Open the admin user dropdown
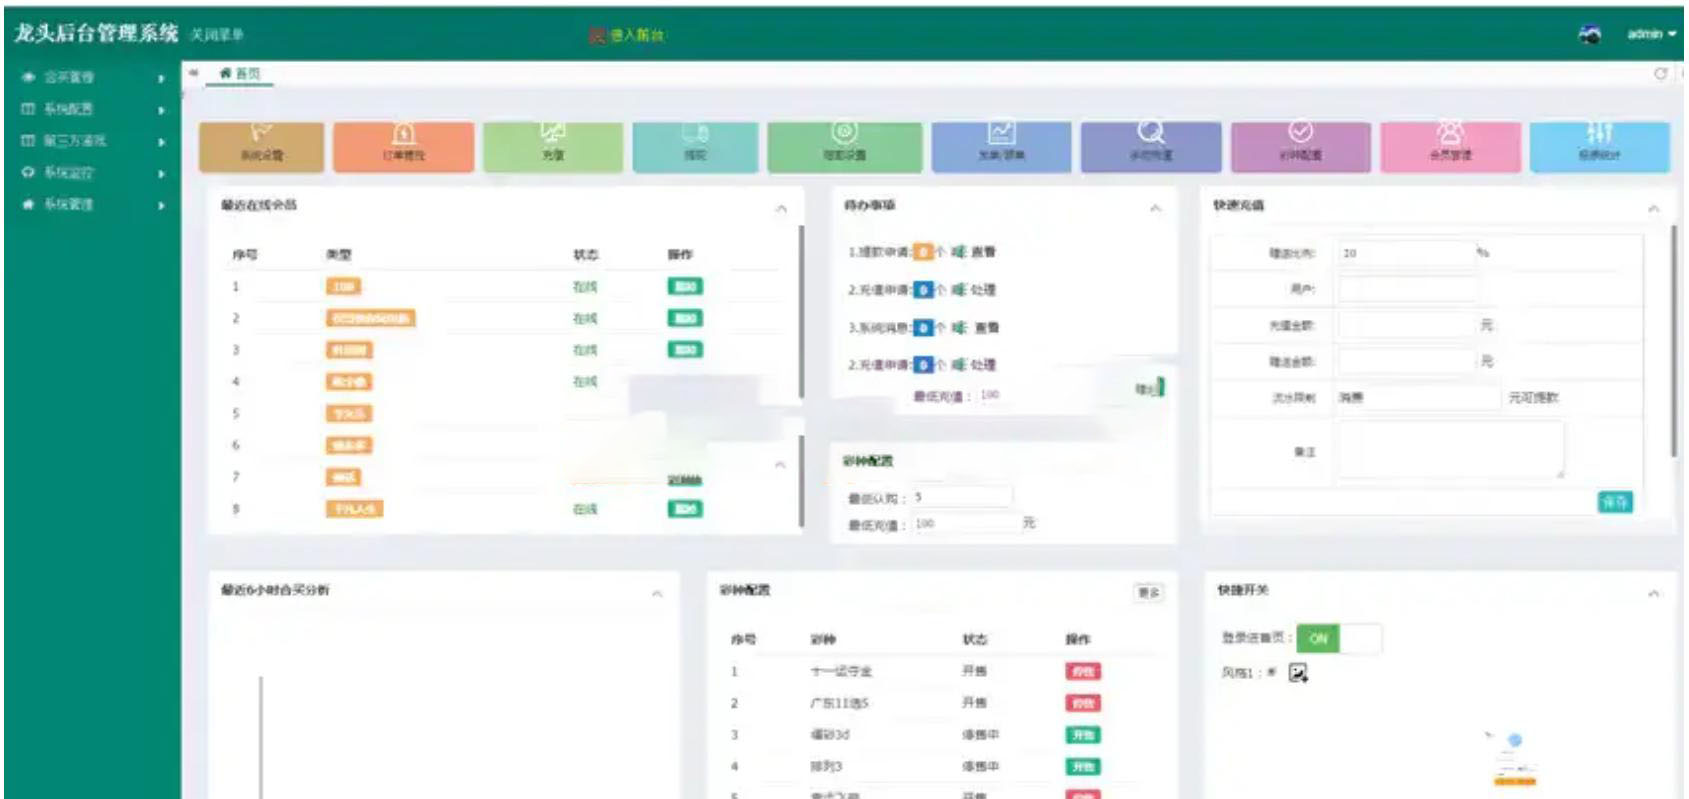The width and height of the screenshot is (1689, 799). click(1651, 34)
